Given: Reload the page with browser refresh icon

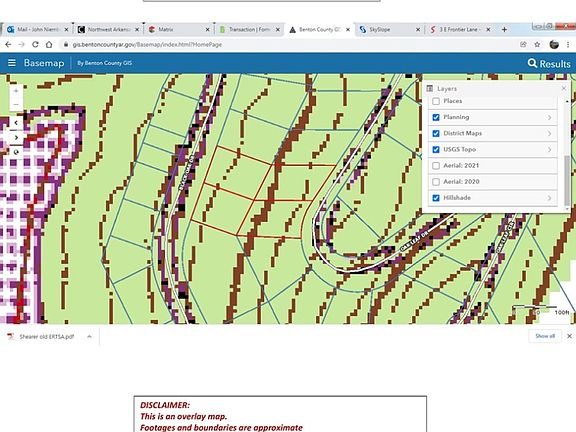Looking at the screenshot, I should [35, 44].
